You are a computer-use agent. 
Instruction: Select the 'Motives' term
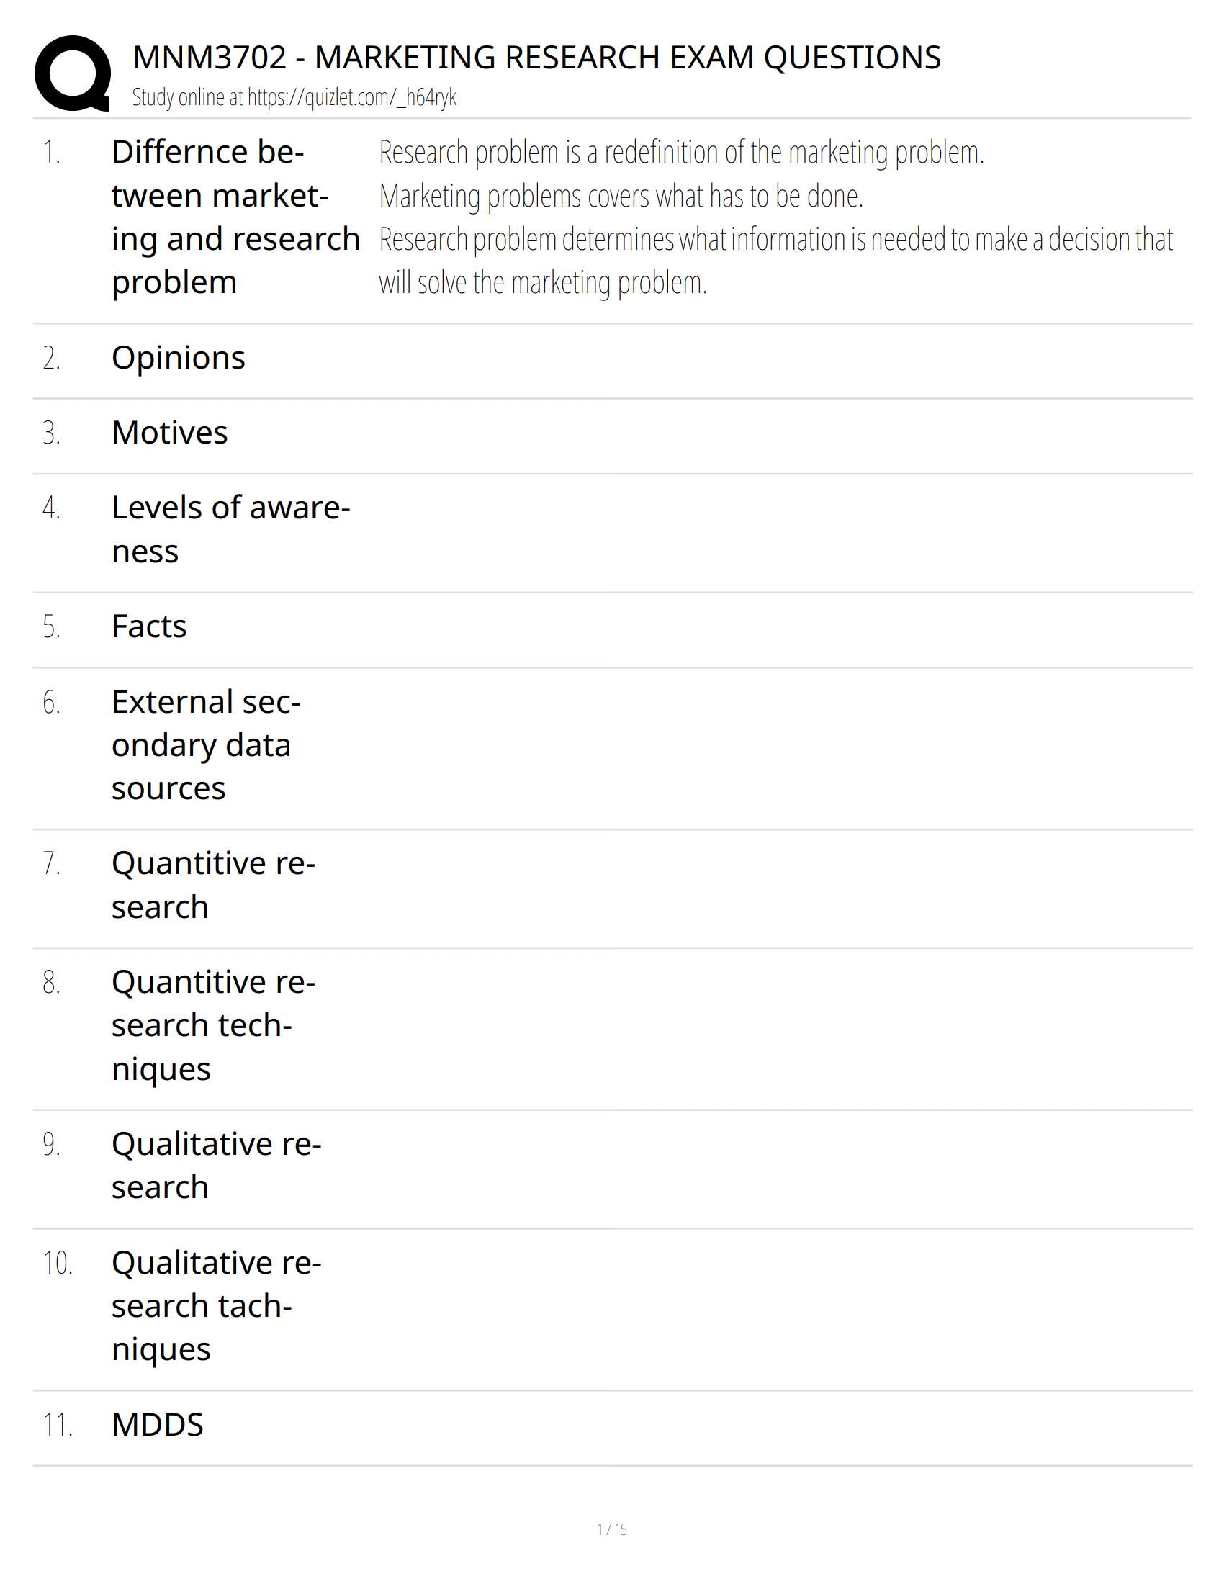(170, 433)
